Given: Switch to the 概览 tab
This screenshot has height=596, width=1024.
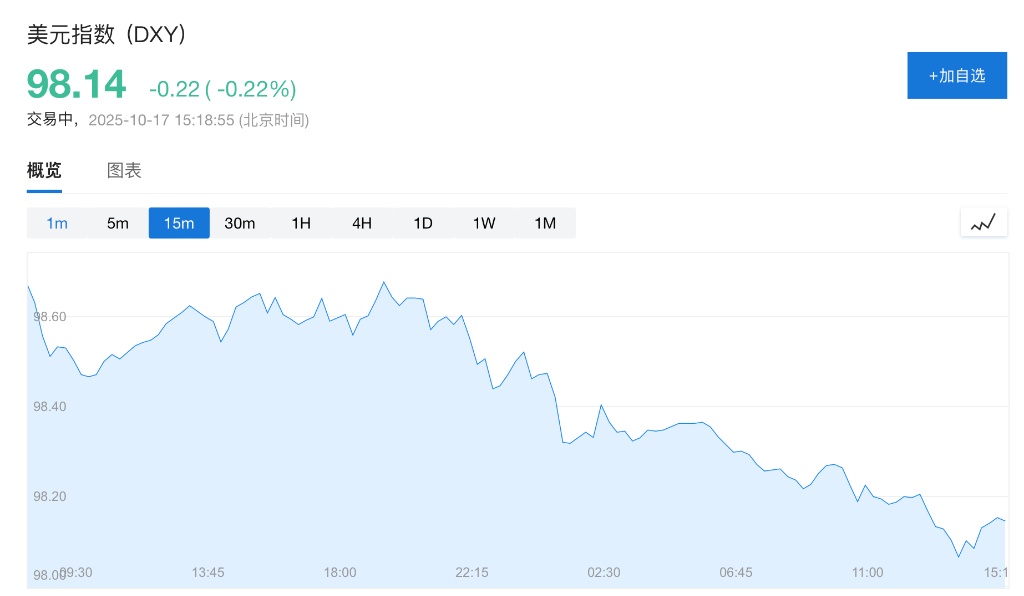Looking at the screenshot, I should 44,170.
